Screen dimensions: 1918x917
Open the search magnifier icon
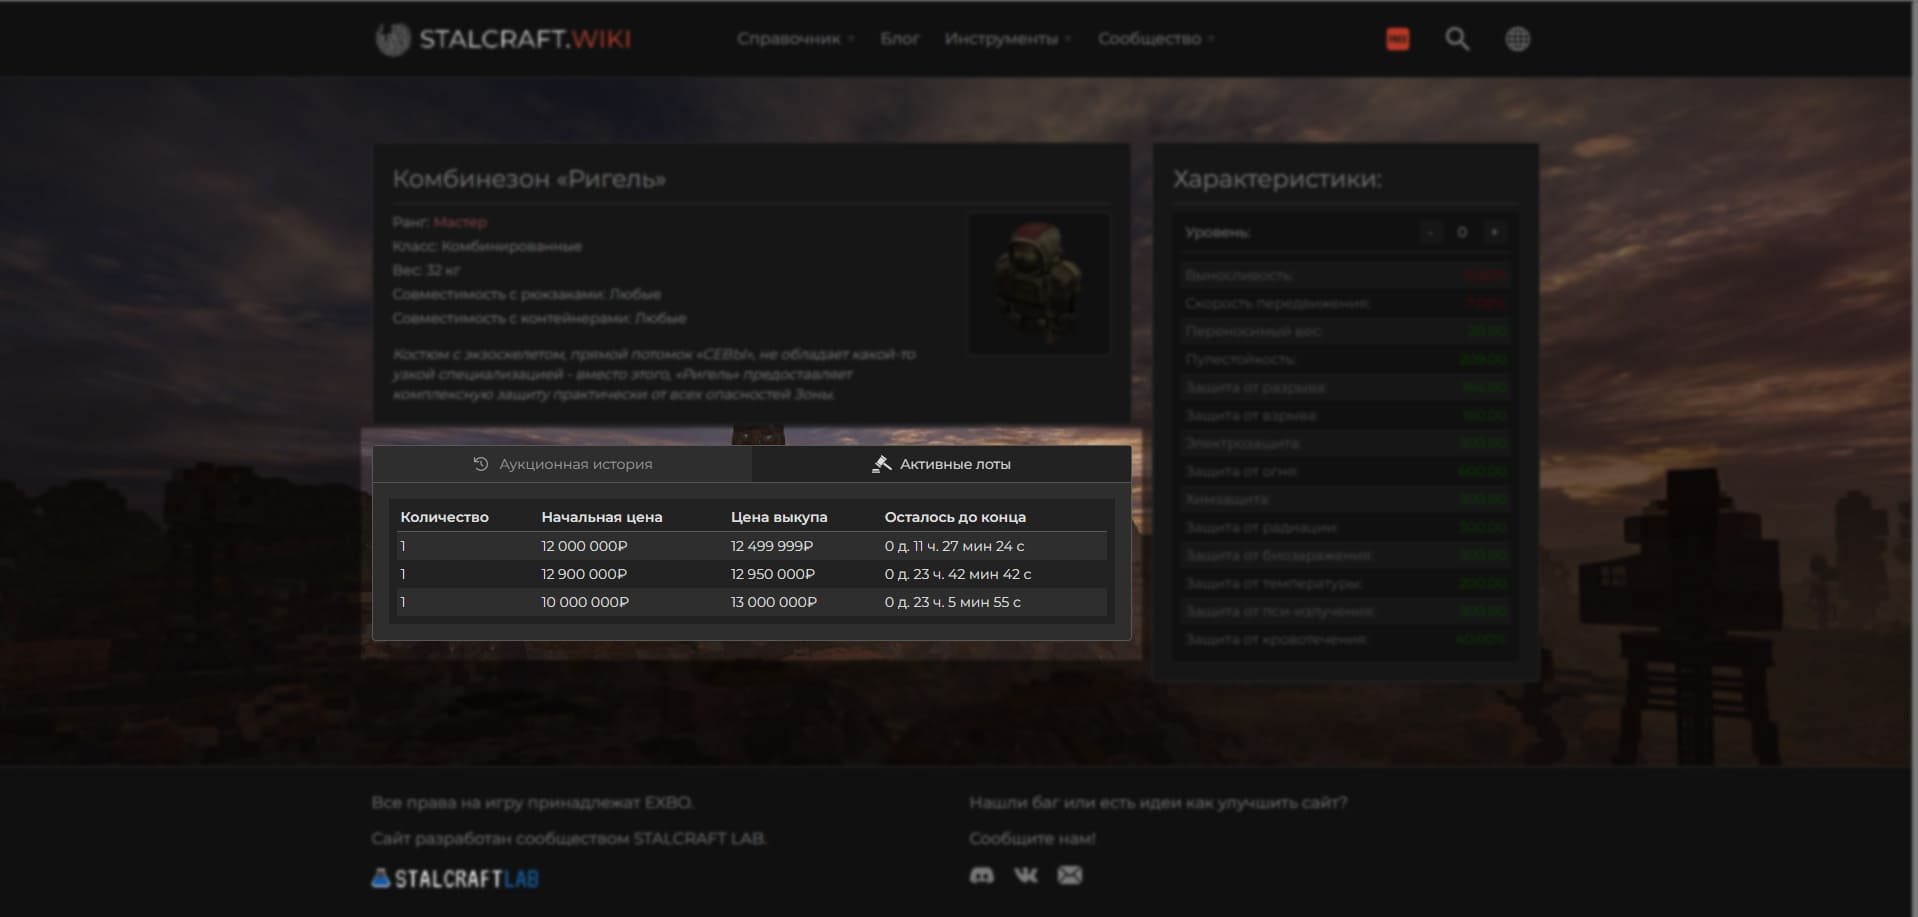(x=1457, y=39)
